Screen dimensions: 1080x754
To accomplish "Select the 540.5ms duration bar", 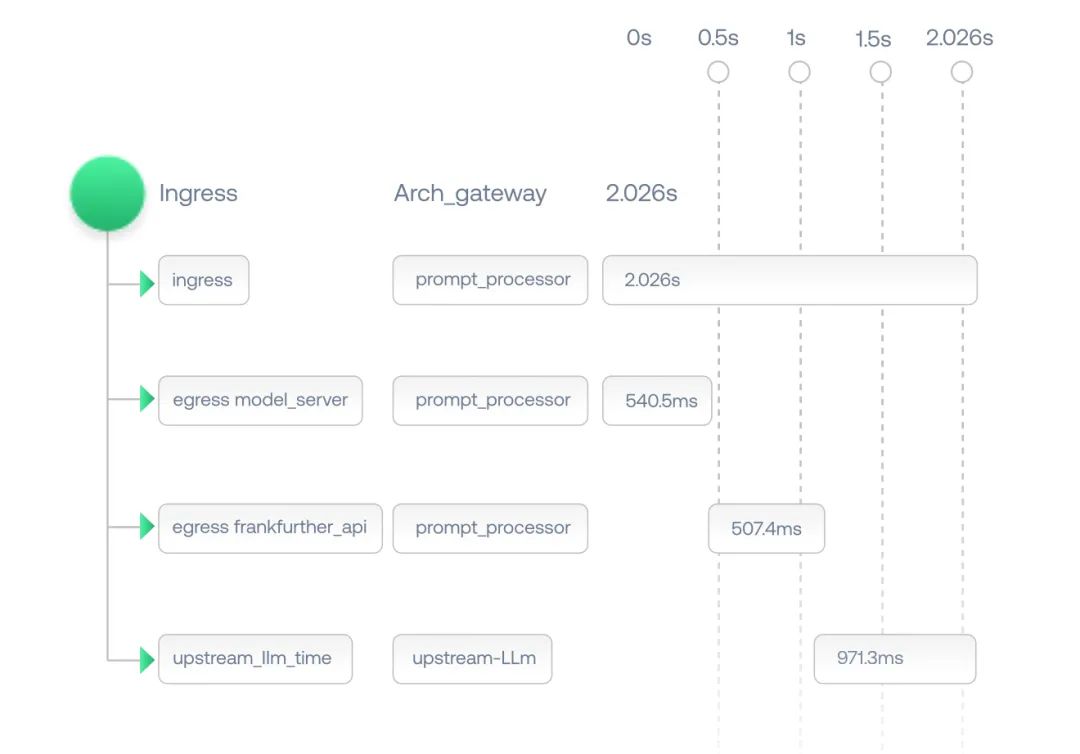I will 657,401.
